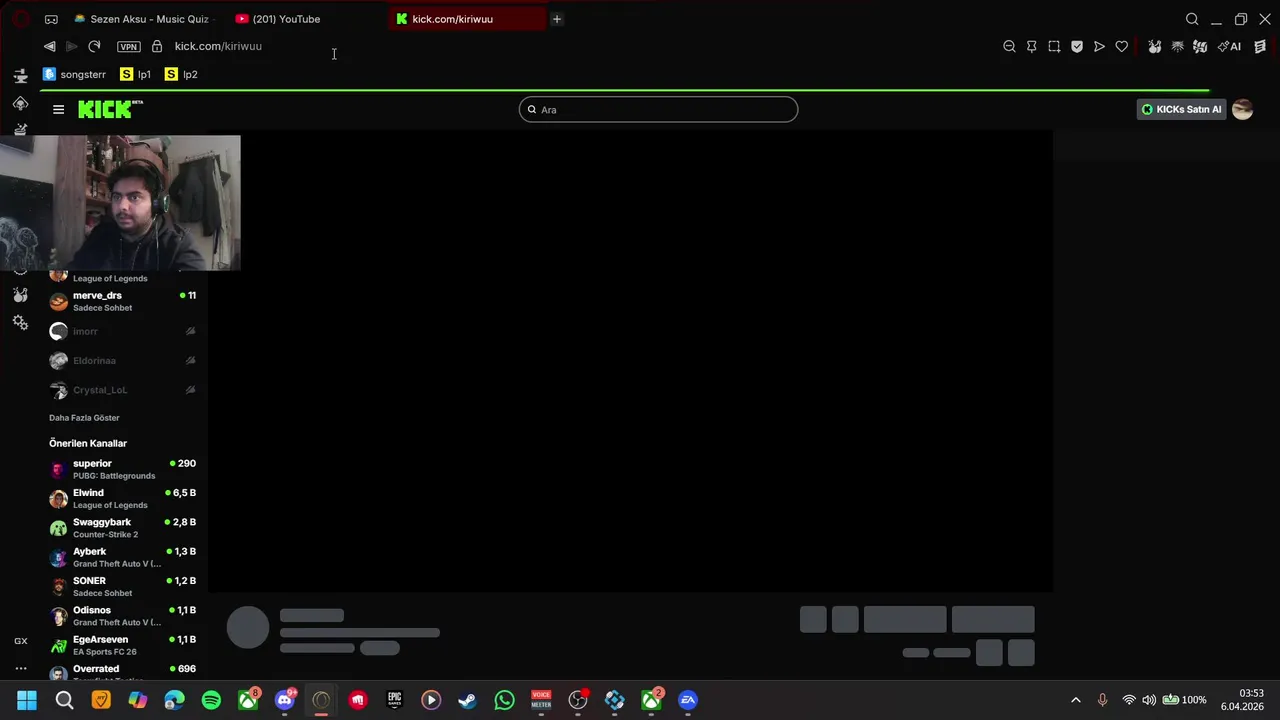The width and height of the screenshot is (1280, 720).
Task: Open GX sidebar label icon
Action: point(20,641)
